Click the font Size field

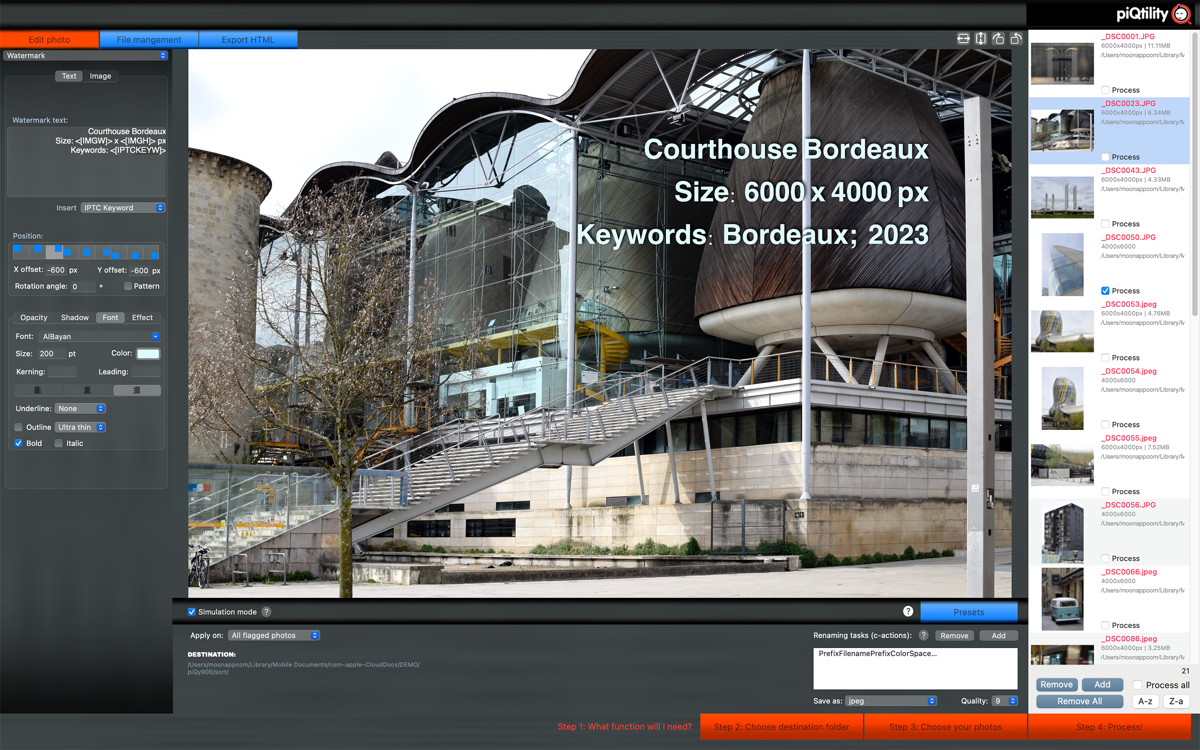click(x=50, y=354)
